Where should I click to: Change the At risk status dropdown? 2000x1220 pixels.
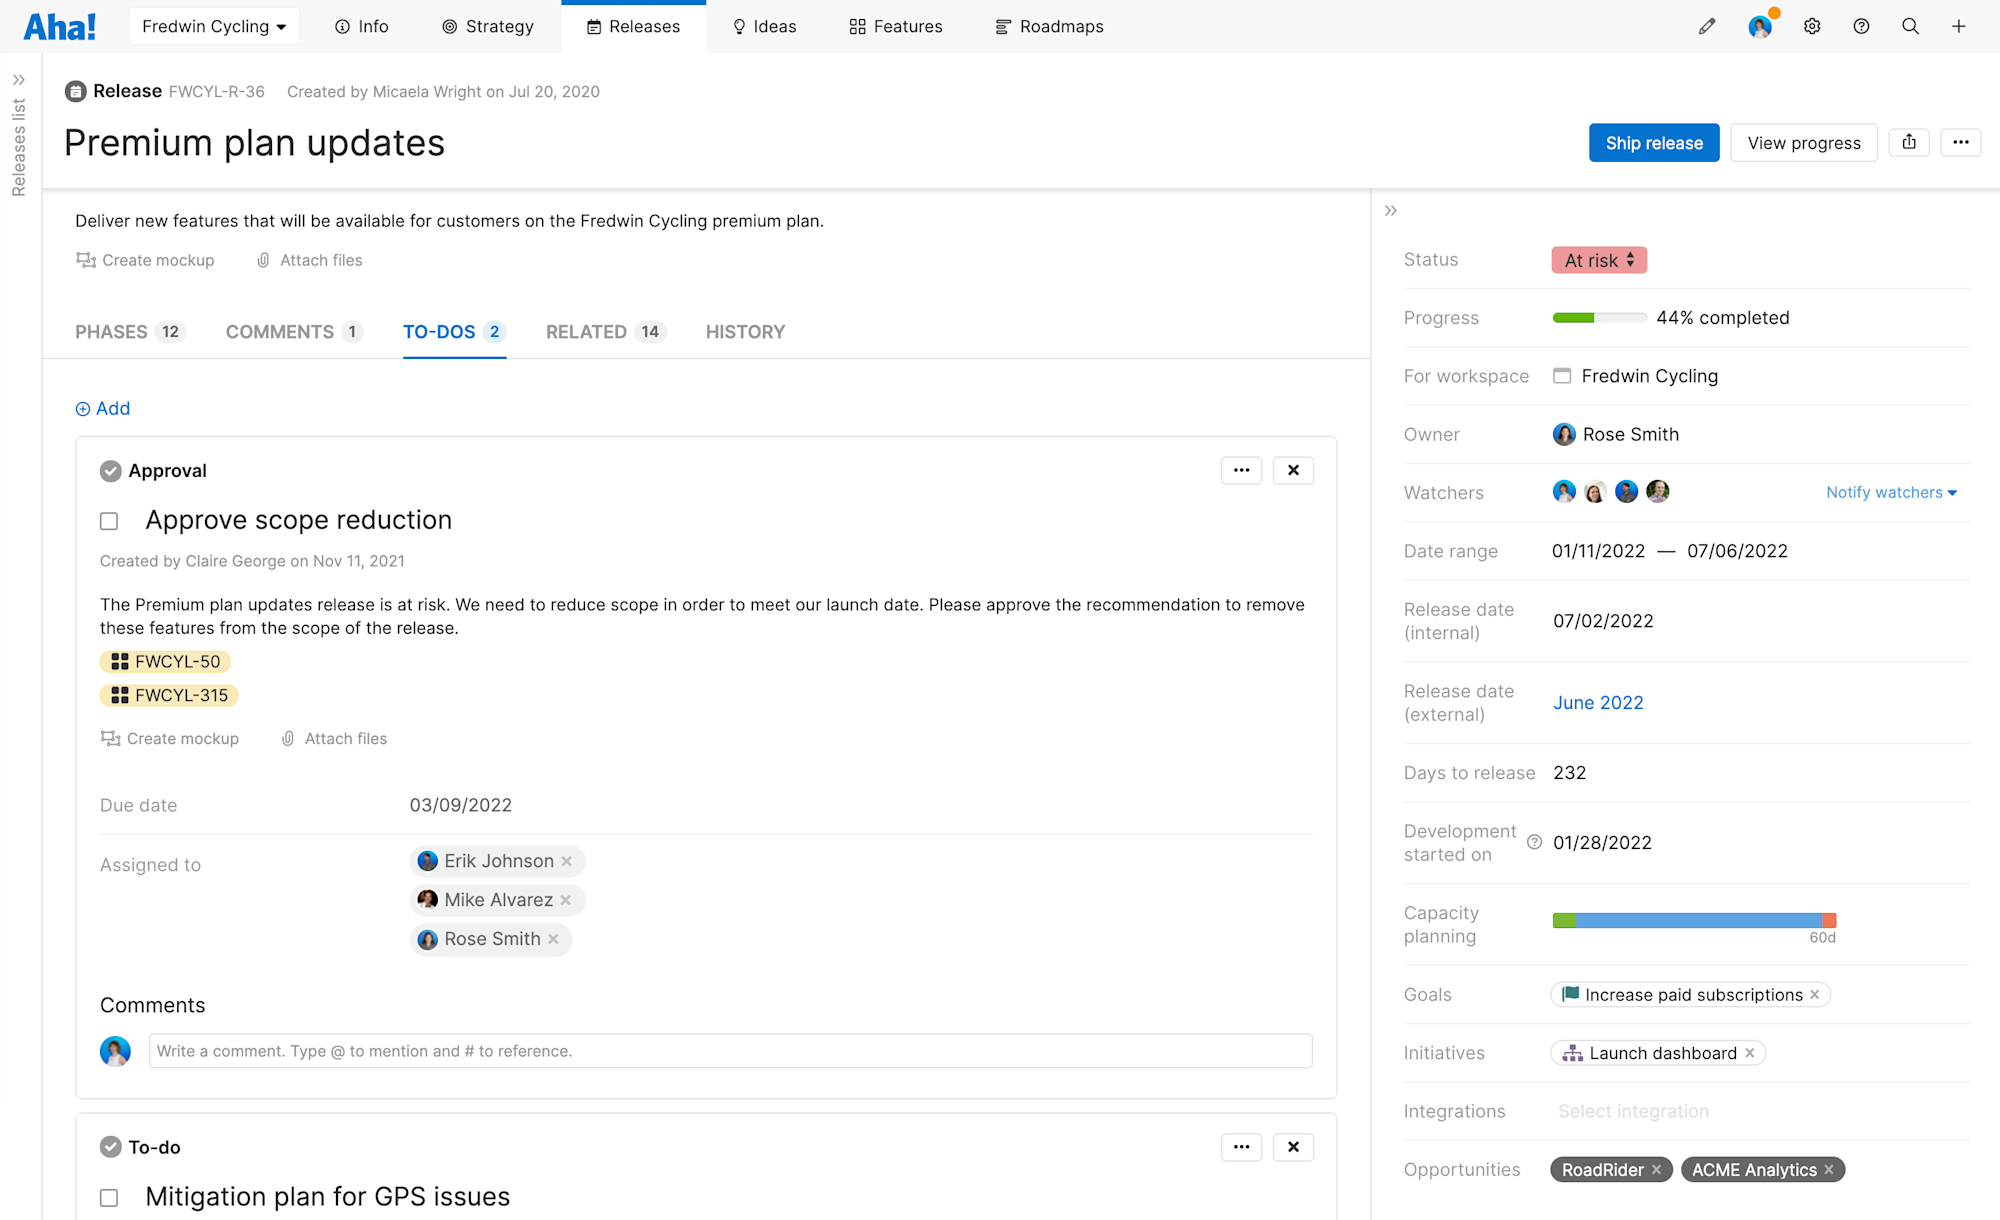[x=1598, y=260]
